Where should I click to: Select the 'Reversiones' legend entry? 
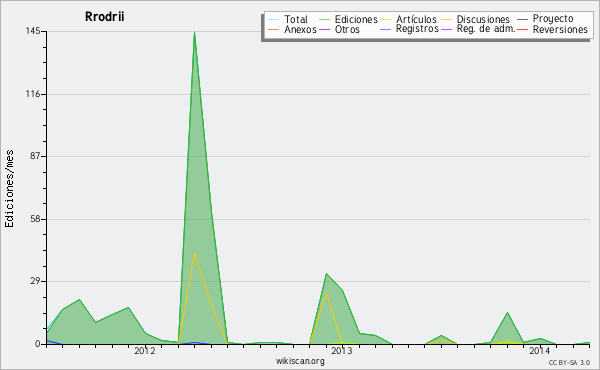560,29
